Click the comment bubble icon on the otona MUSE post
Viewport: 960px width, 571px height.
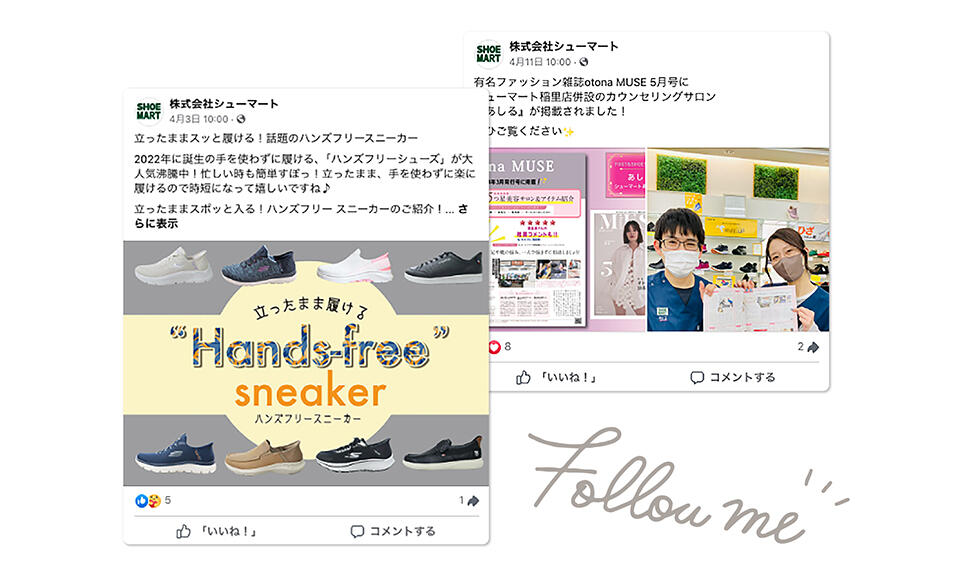(x=697, y=378)
